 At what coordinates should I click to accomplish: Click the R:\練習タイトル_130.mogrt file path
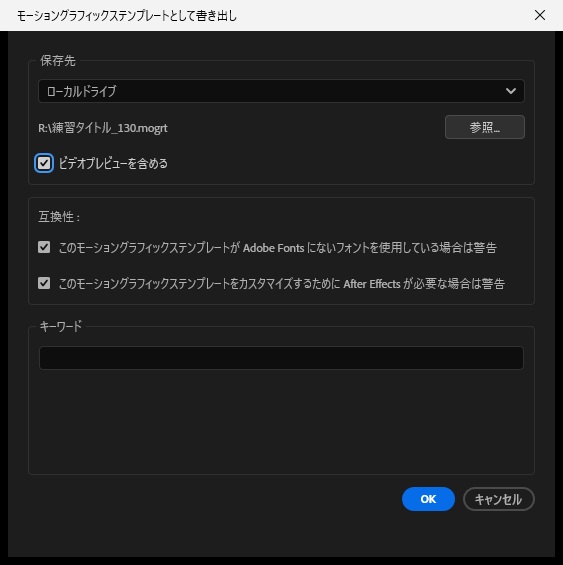click(x=103, y=128)
